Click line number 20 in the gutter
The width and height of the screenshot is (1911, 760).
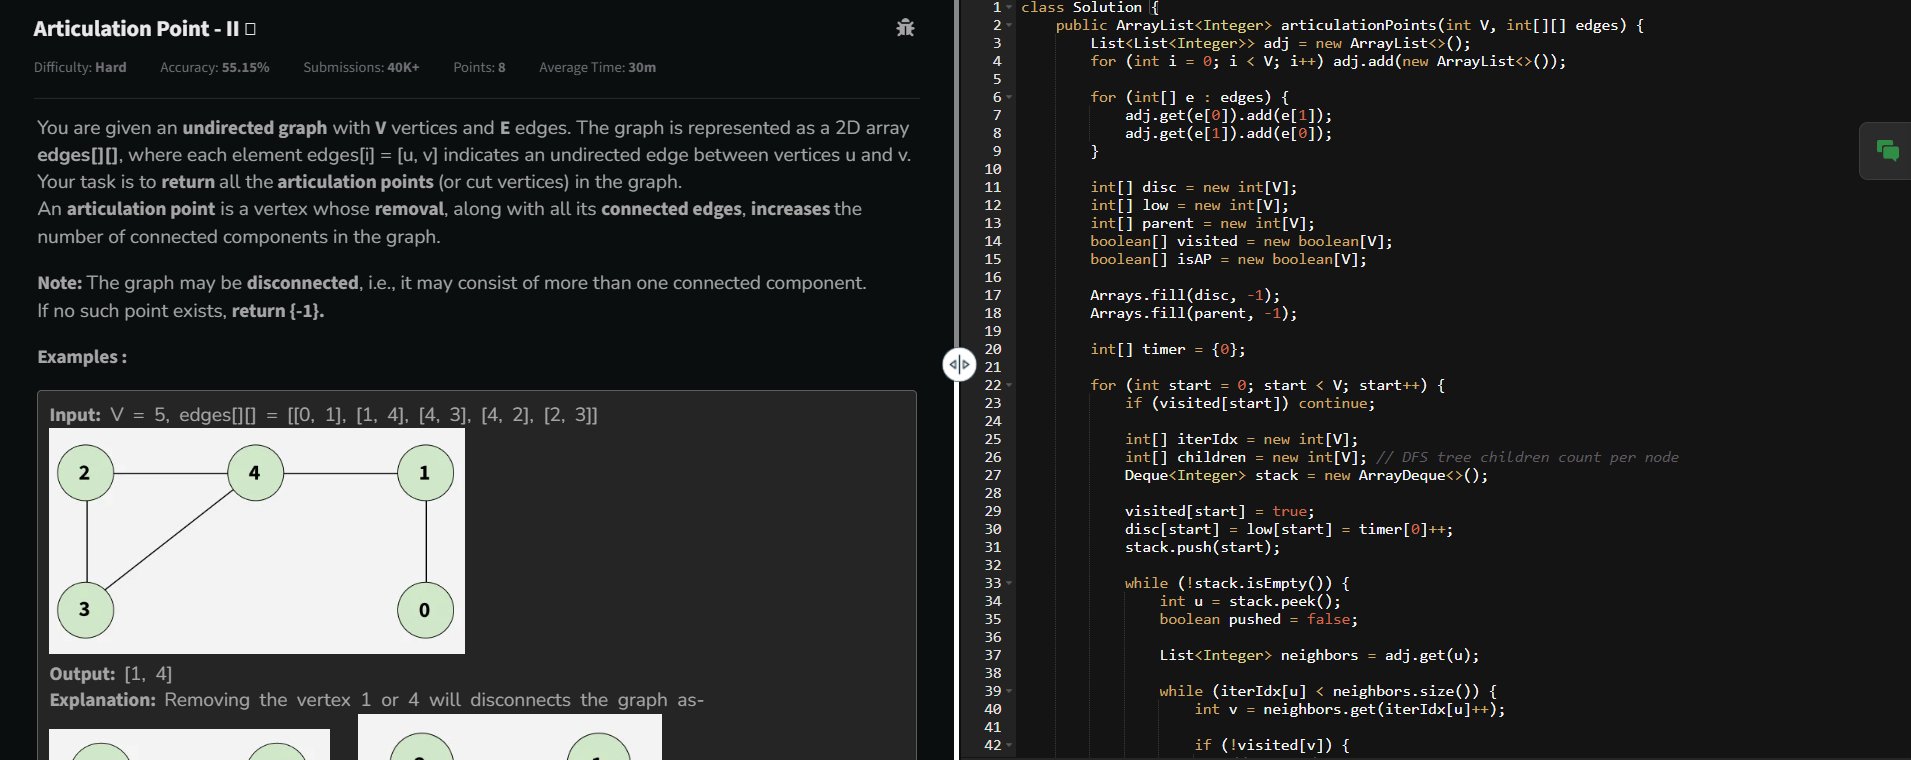click(992, 349)
